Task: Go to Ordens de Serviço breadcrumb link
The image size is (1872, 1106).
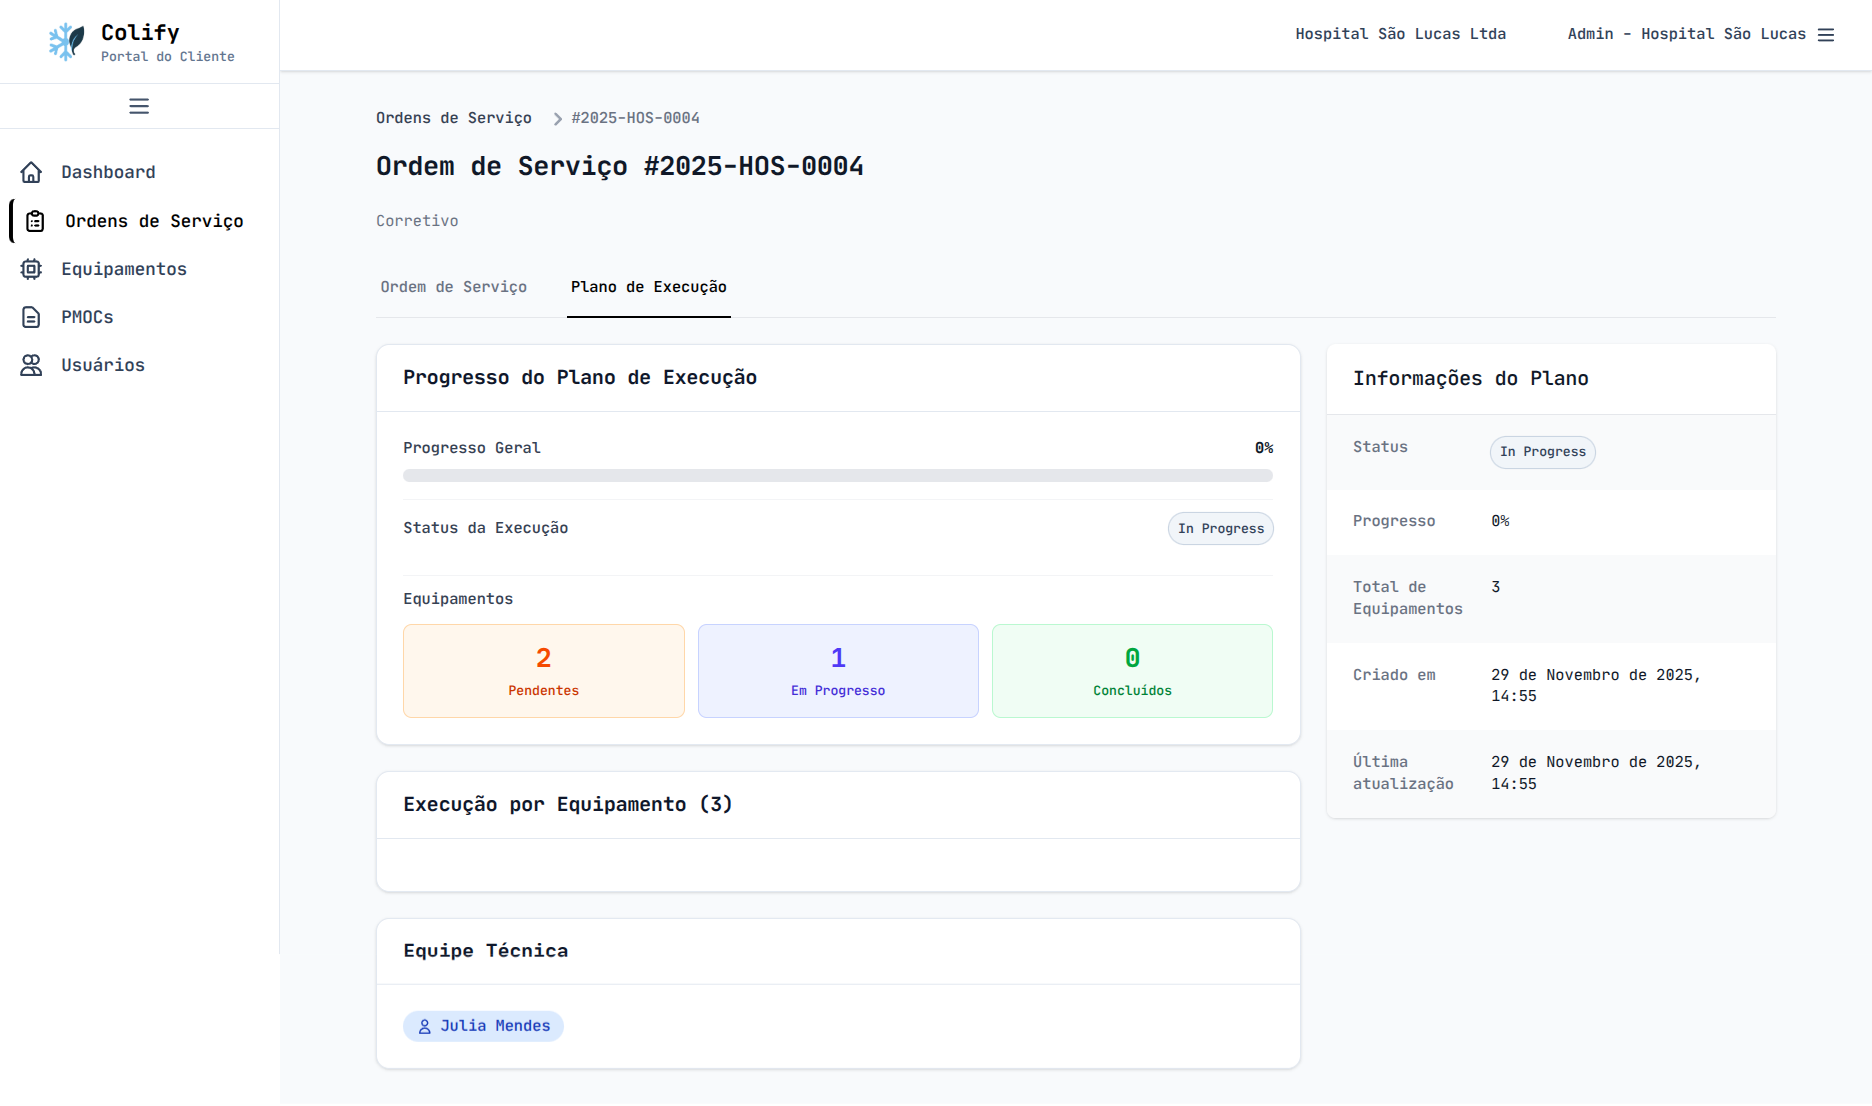Action: pyautogui.click(x=453, y=118)
